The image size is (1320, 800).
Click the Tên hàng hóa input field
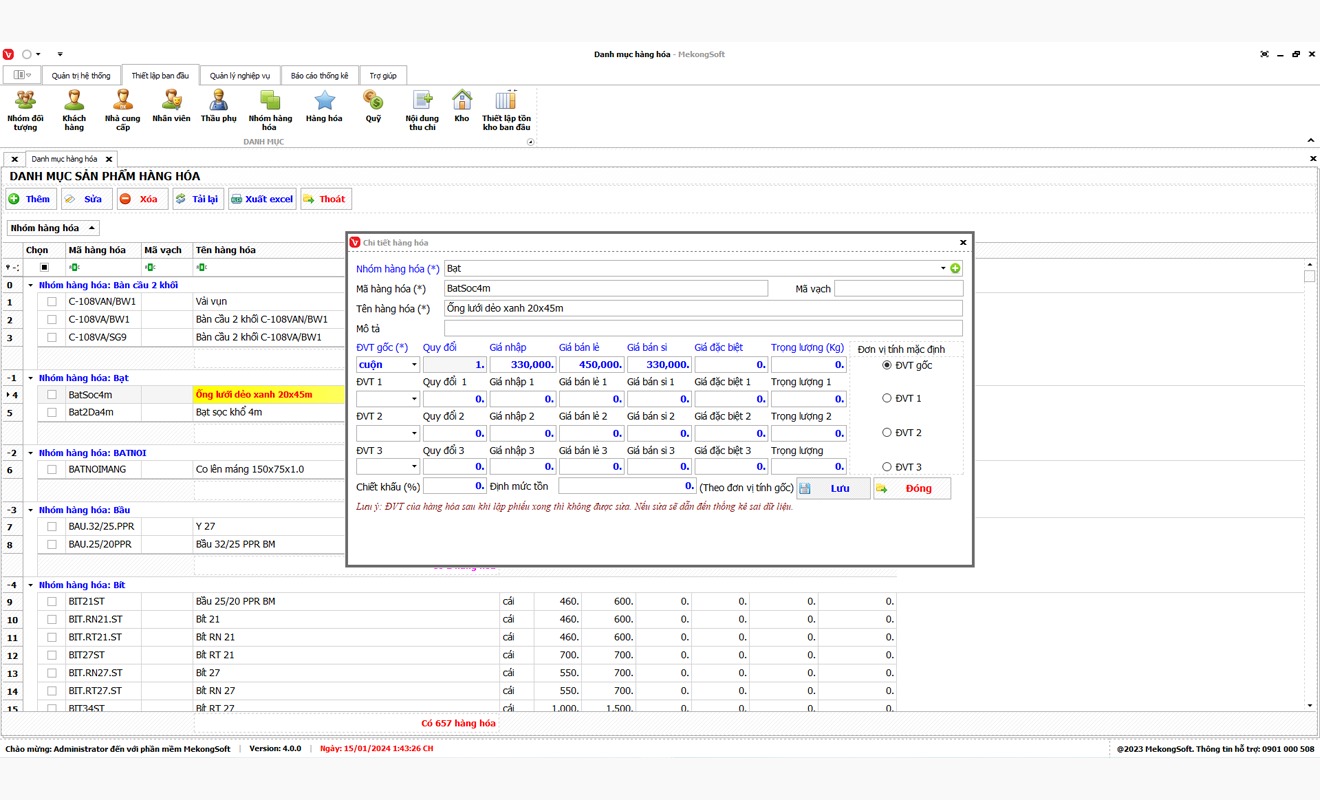pos(702,309)
